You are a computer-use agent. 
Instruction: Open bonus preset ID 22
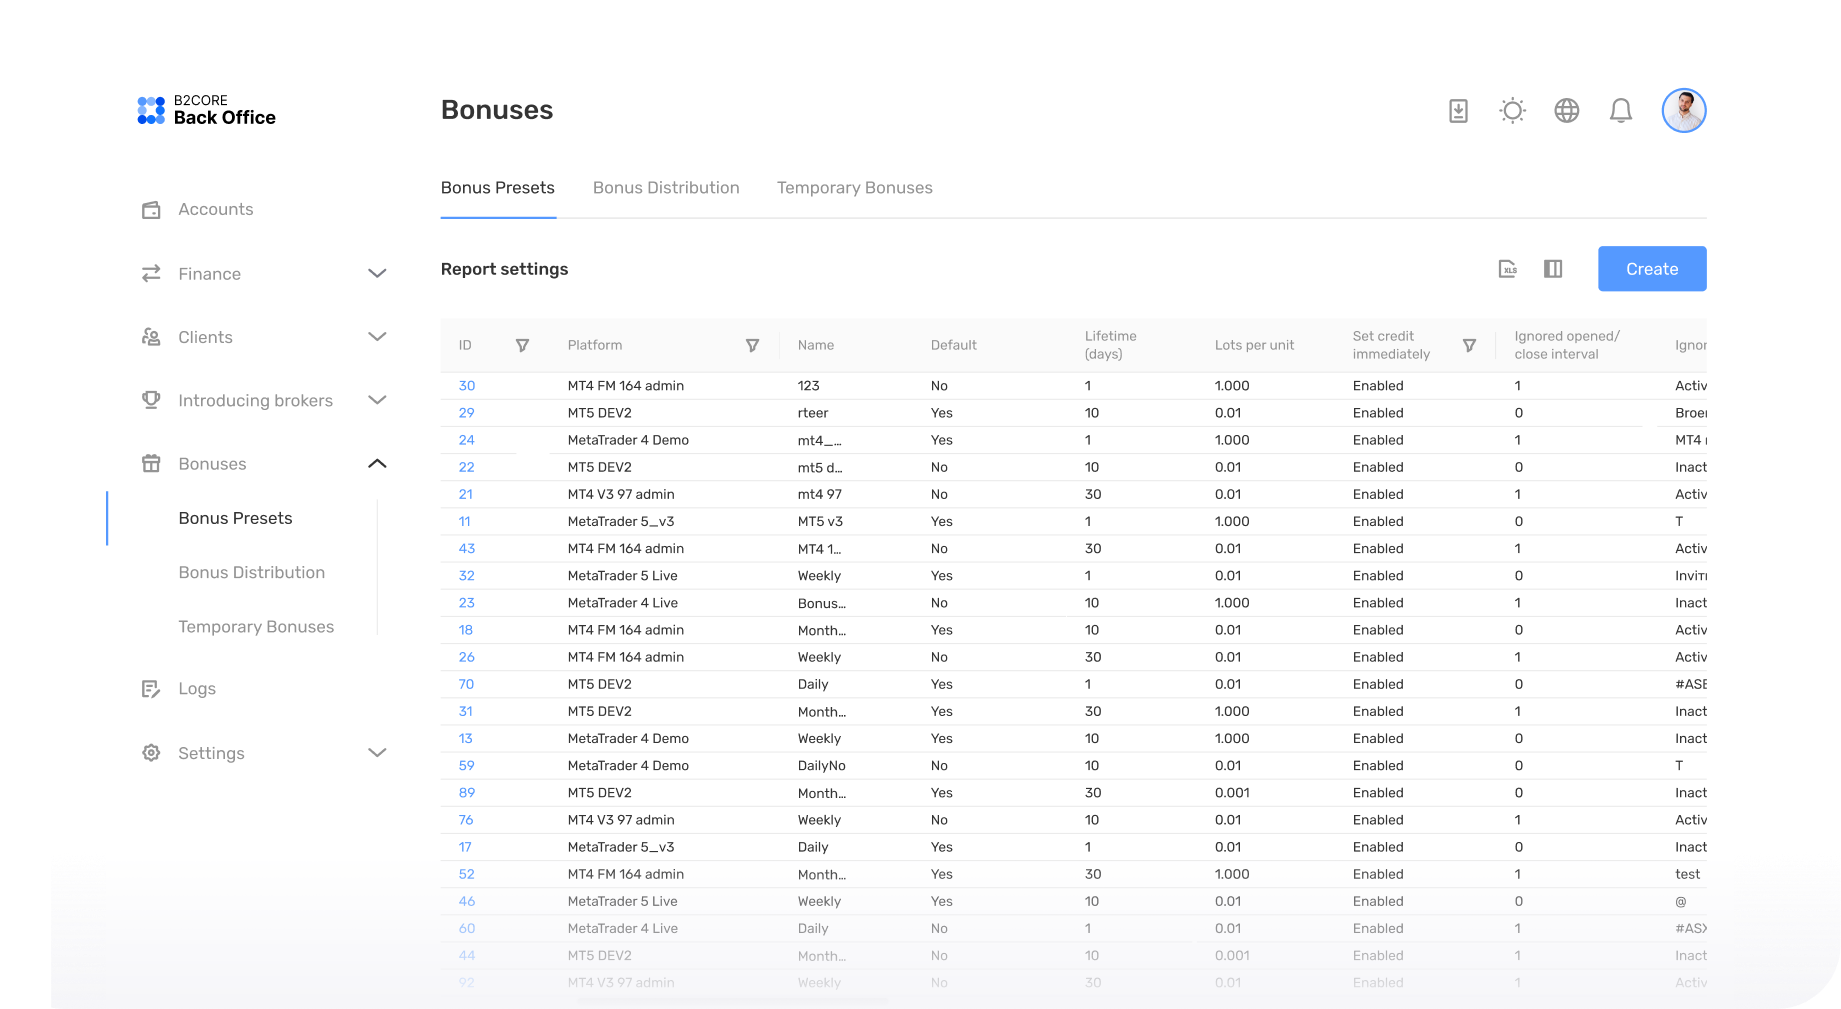467,467
